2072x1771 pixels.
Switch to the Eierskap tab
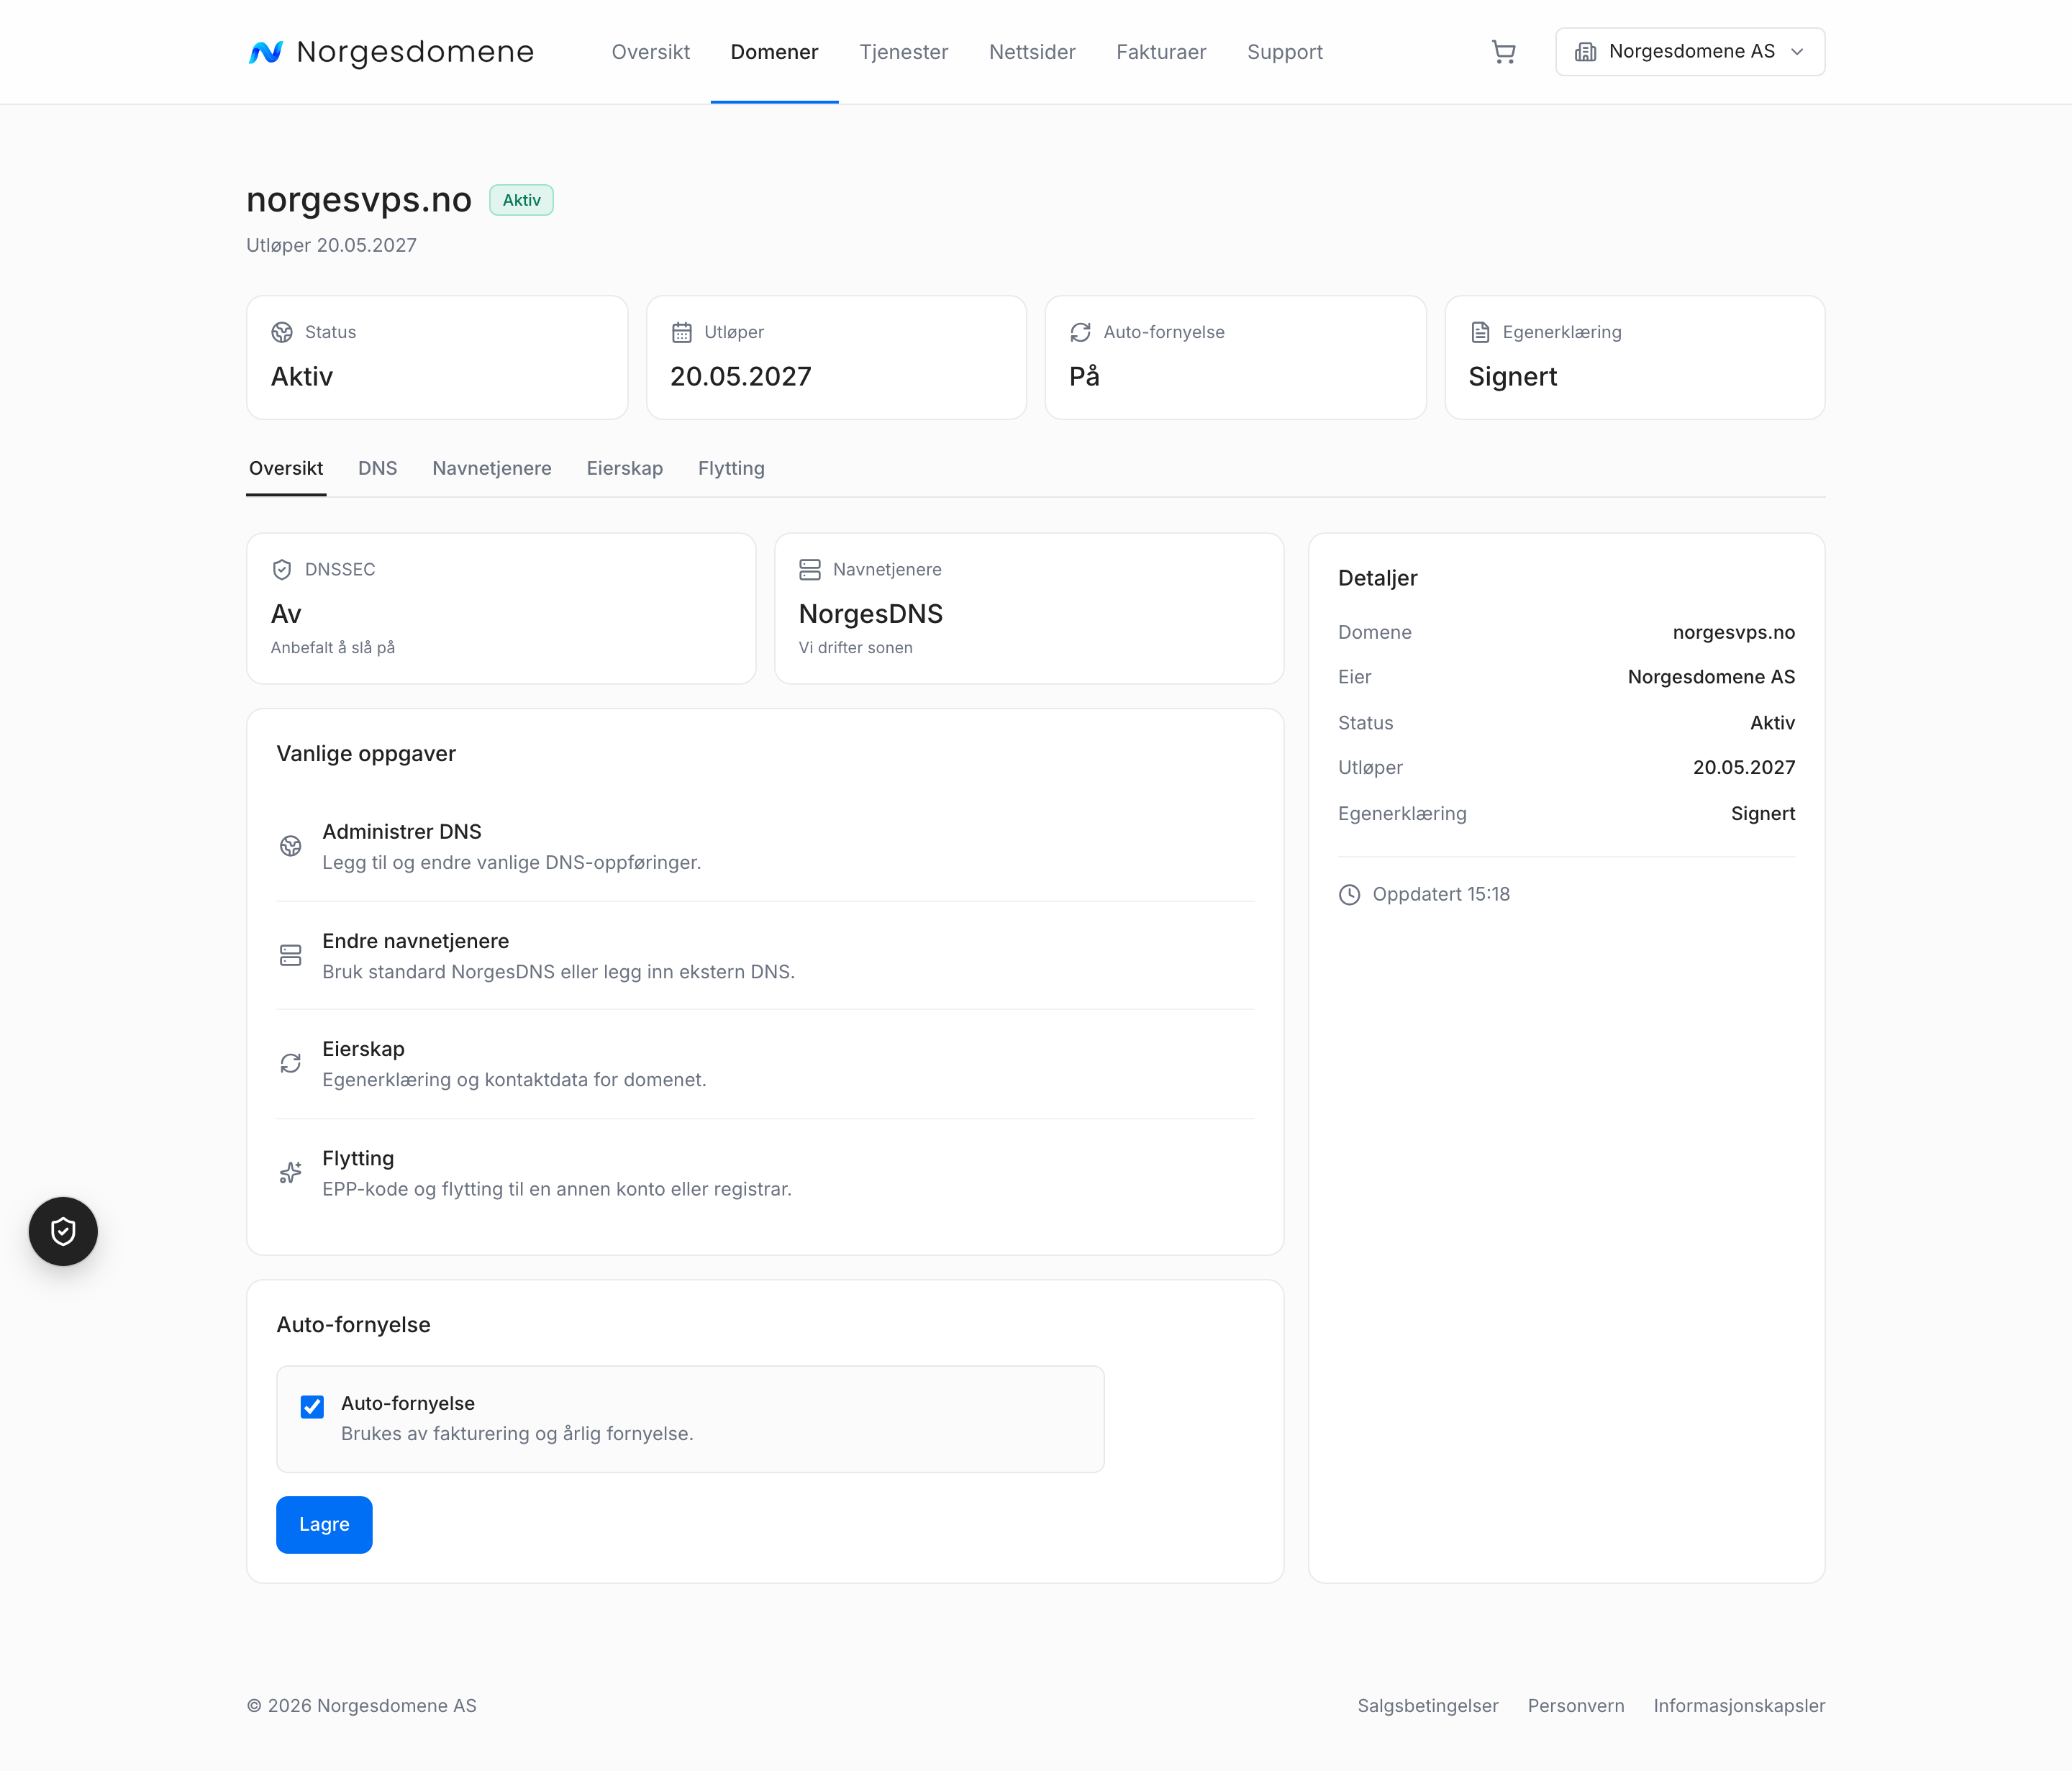coord(625,468)
